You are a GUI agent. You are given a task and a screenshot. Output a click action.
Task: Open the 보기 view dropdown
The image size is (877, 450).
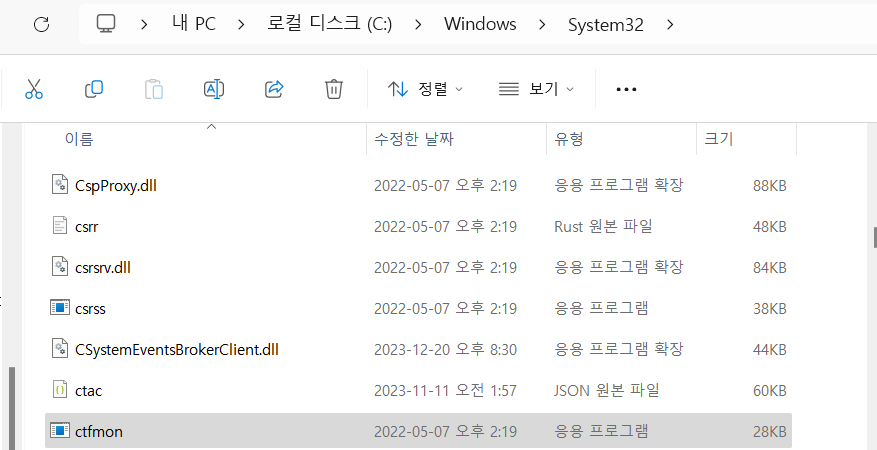pos(536,89)
